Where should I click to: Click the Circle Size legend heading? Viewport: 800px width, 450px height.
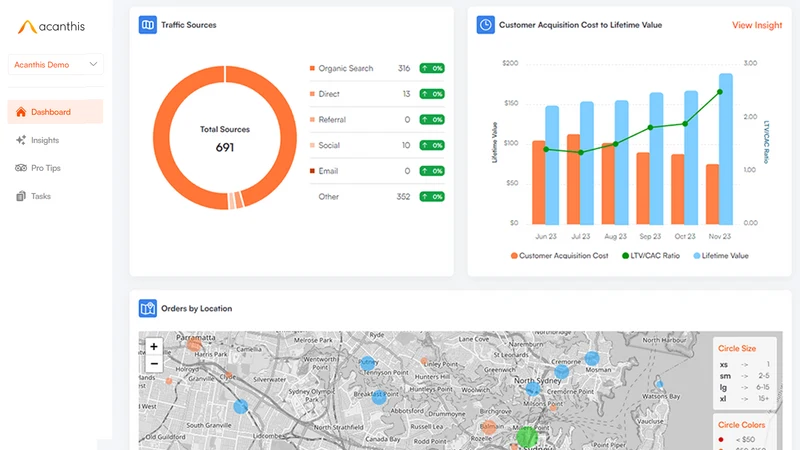737,348
